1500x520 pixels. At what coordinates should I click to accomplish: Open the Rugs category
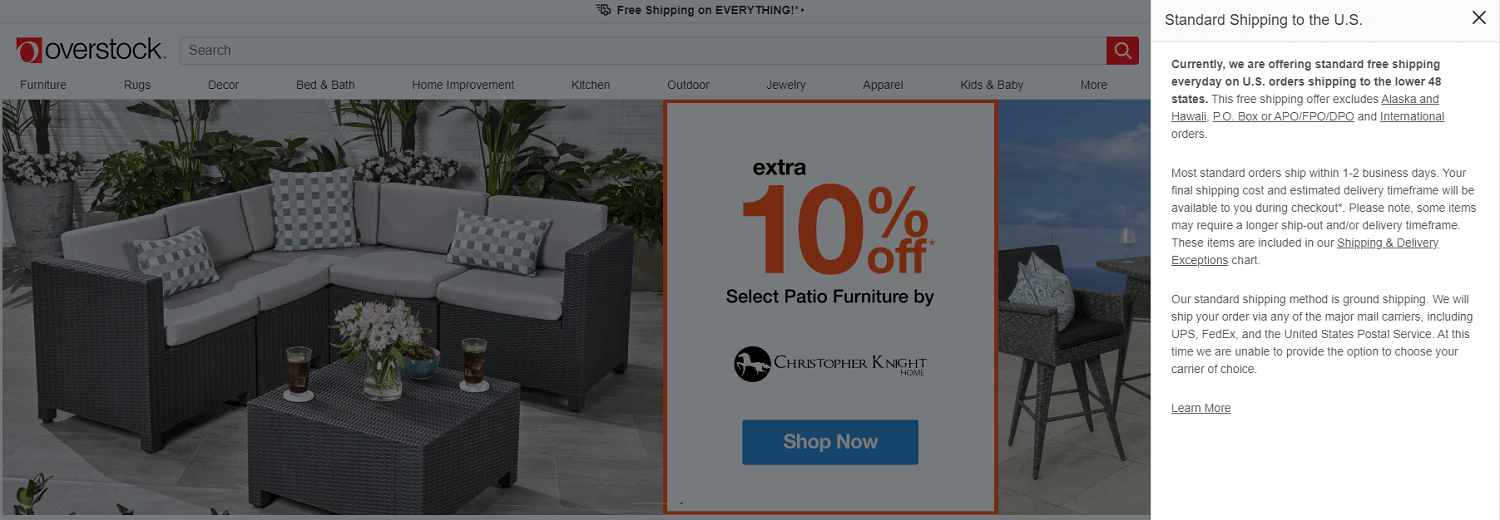137,85
